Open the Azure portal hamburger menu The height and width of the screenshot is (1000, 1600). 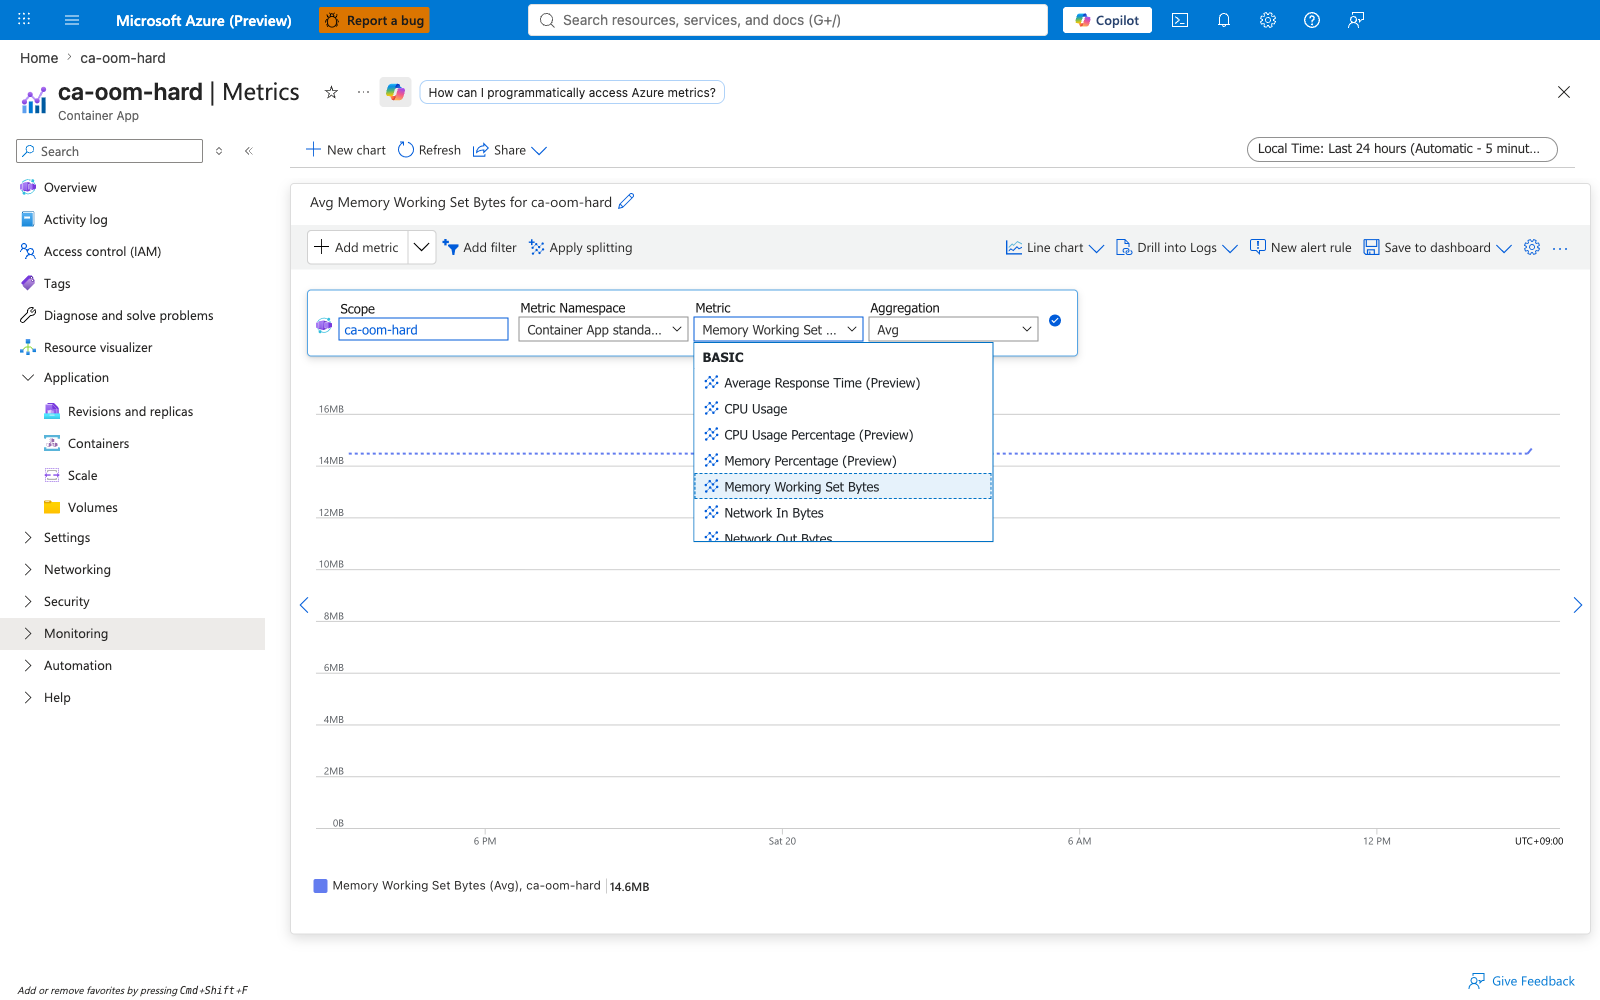coord(72,20)
